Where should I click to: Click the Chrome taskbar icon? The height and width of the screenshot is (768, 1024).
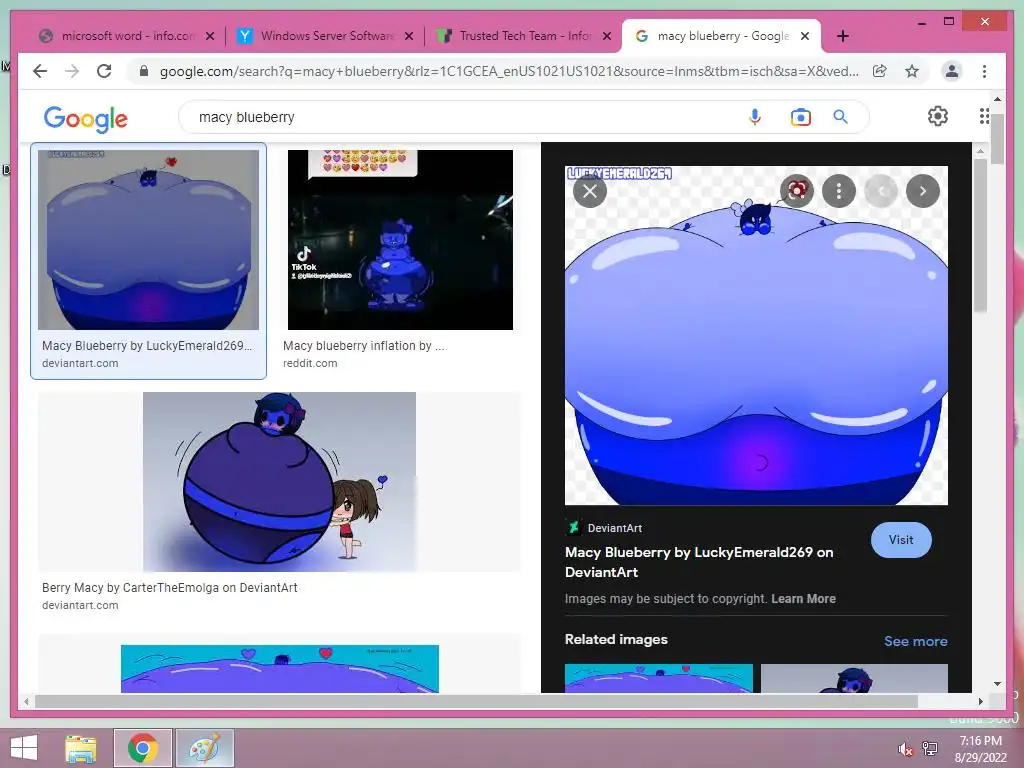[x=142, y=748]
